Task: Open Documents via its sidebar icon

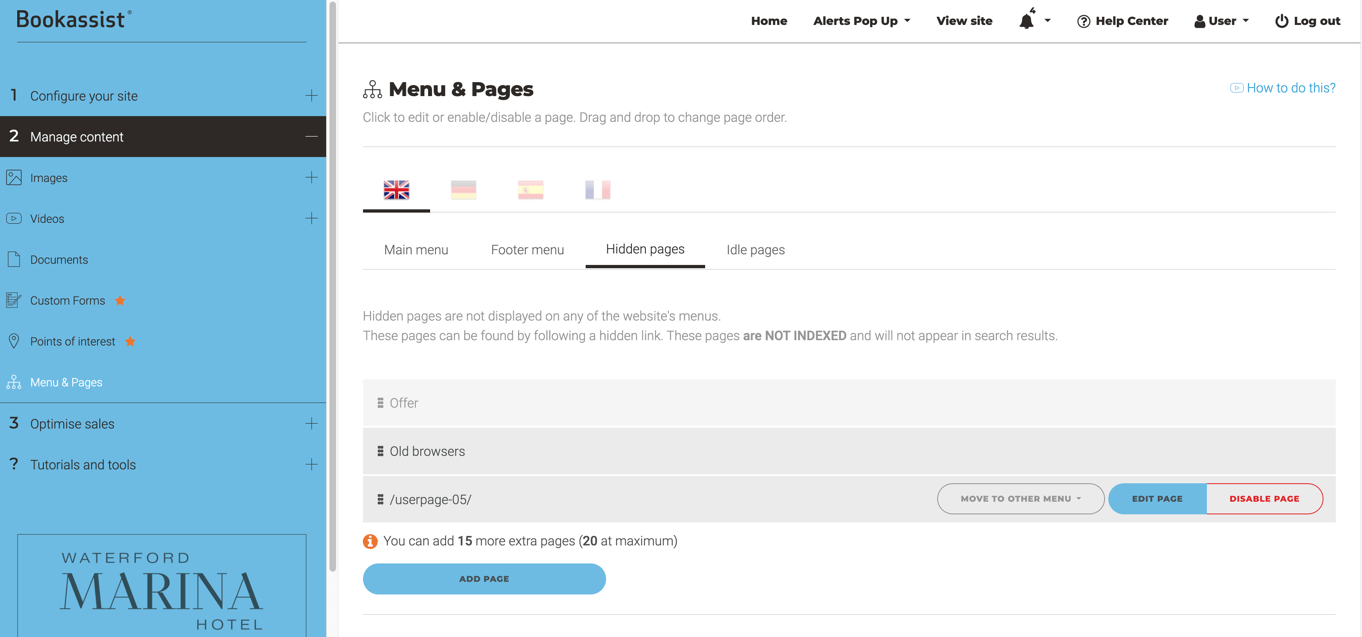Action: tap(14, 259)
